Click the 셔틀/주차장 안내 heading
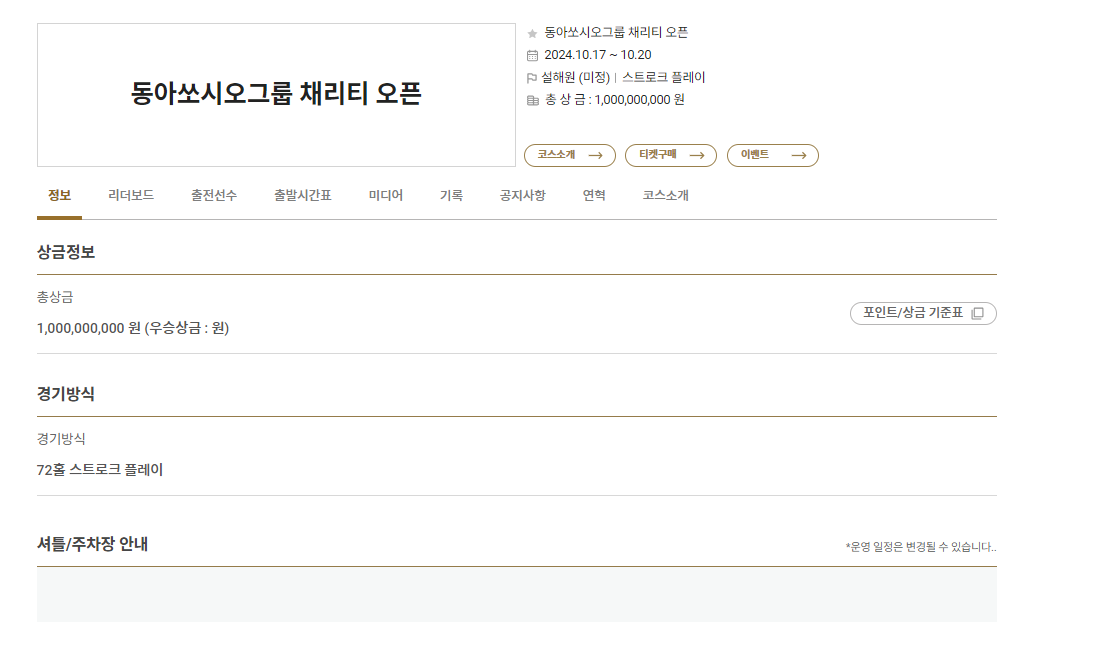Image resolution: width=1102 pixels, height=647 pixels. coord(92,544)
